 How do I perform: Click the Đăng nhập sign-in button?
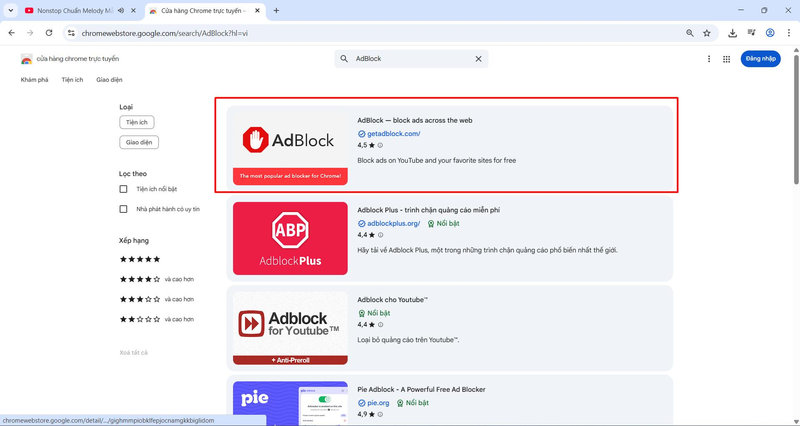point(760,59)
